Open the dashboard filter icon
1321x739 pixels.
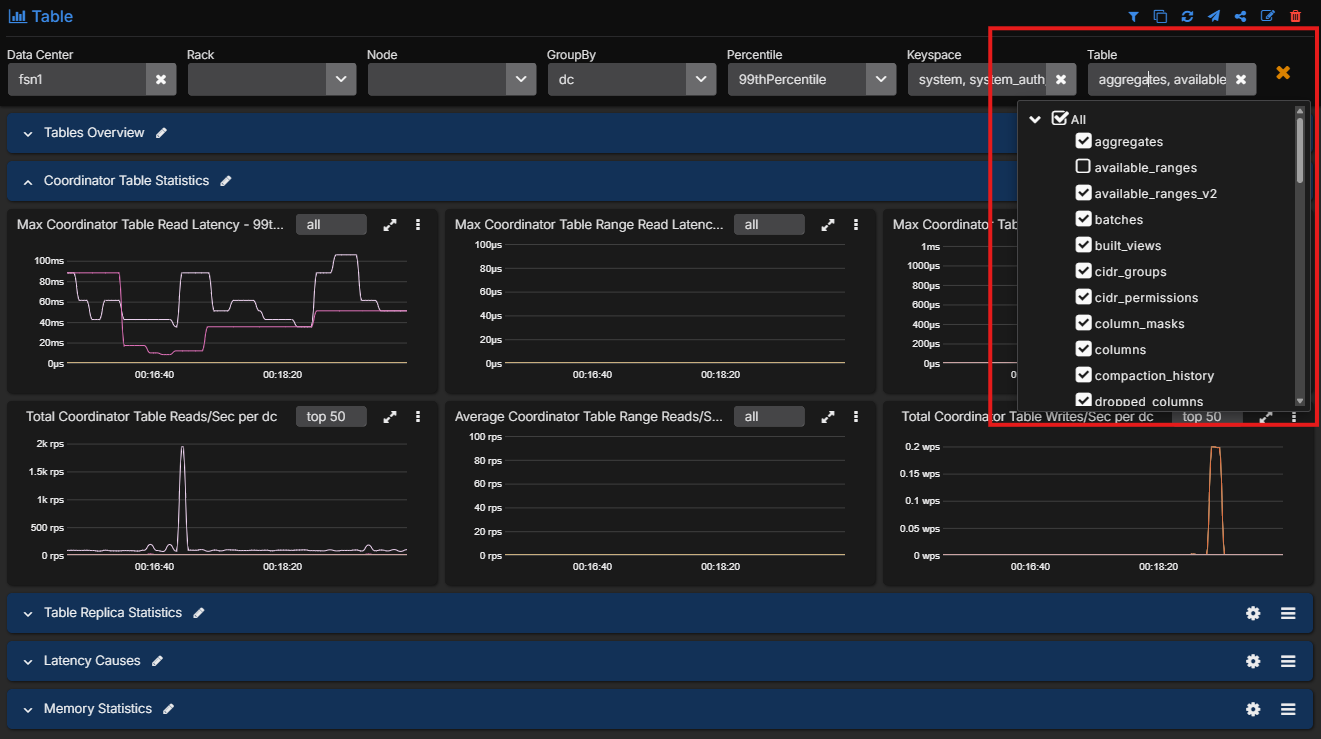[1133, 16]
